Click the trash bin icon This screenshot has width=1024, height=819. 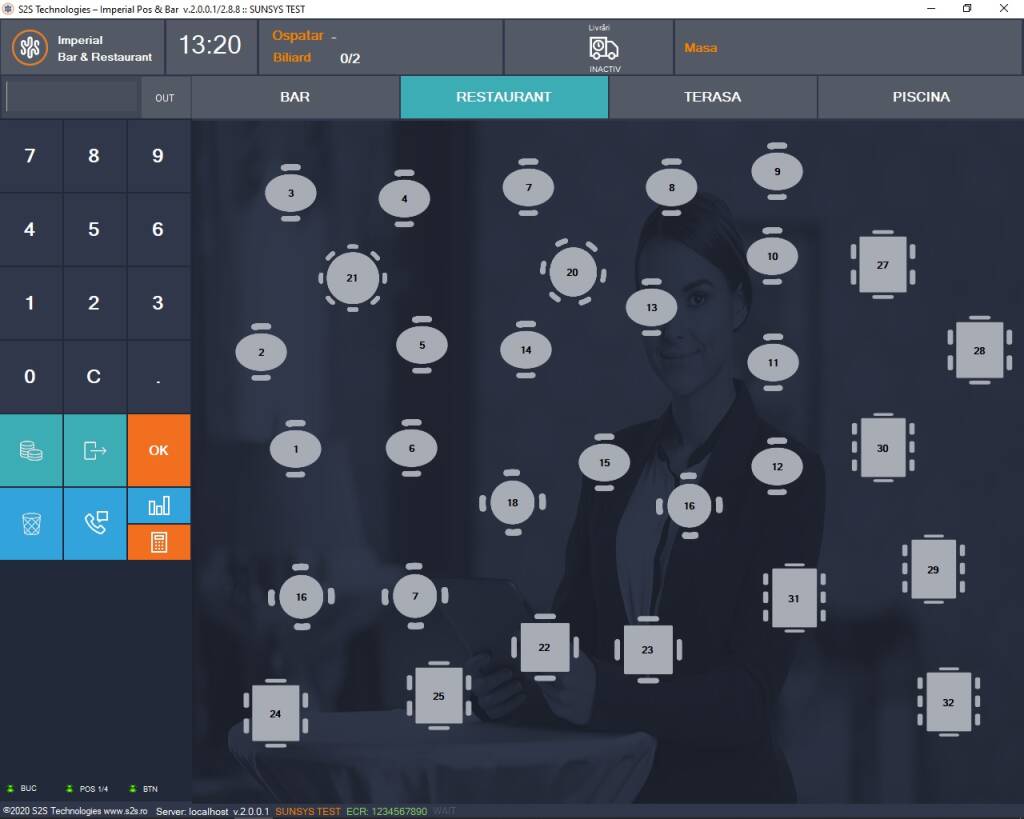tap(31, 524)
